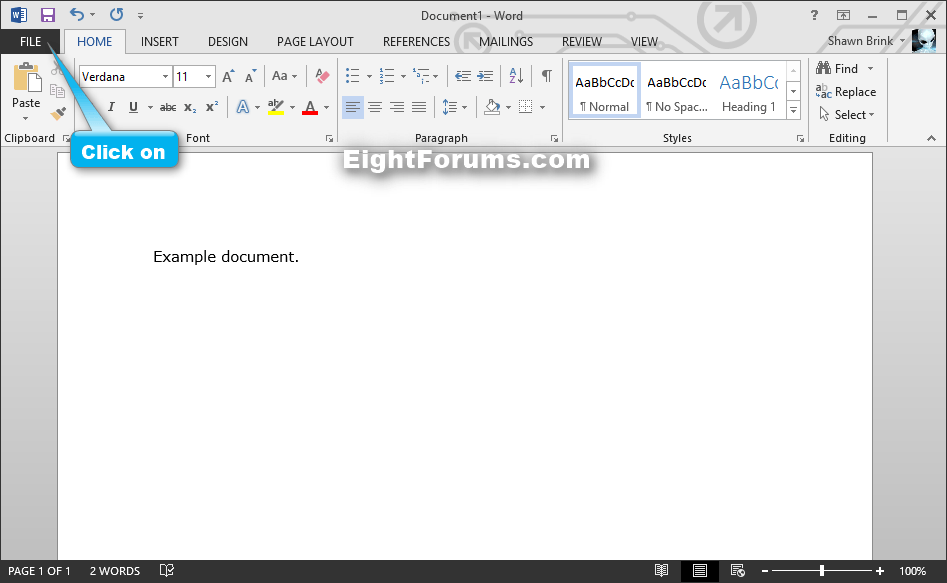
Task: Open the FILE tab
Action: coord(30,41)
